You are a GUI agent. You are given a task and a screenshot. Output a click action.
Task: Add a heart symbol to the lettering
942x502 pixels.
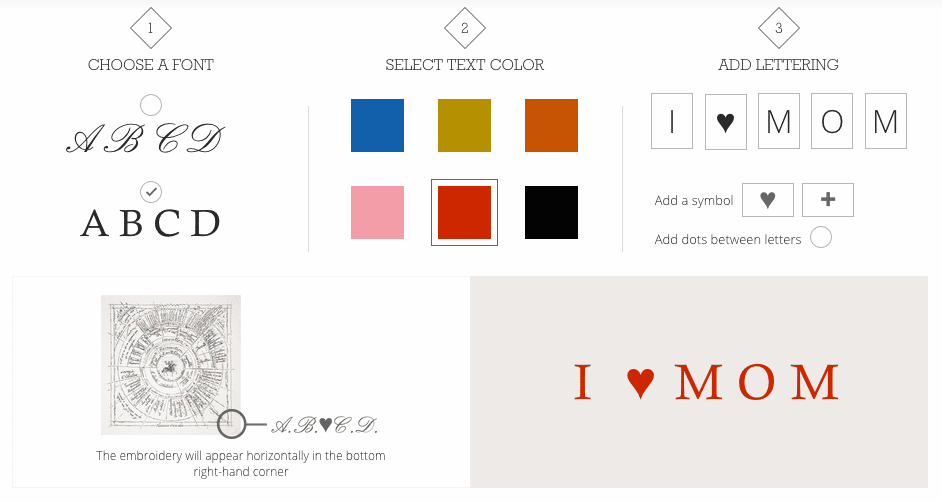pyautogui.click(x=768, y=200)
